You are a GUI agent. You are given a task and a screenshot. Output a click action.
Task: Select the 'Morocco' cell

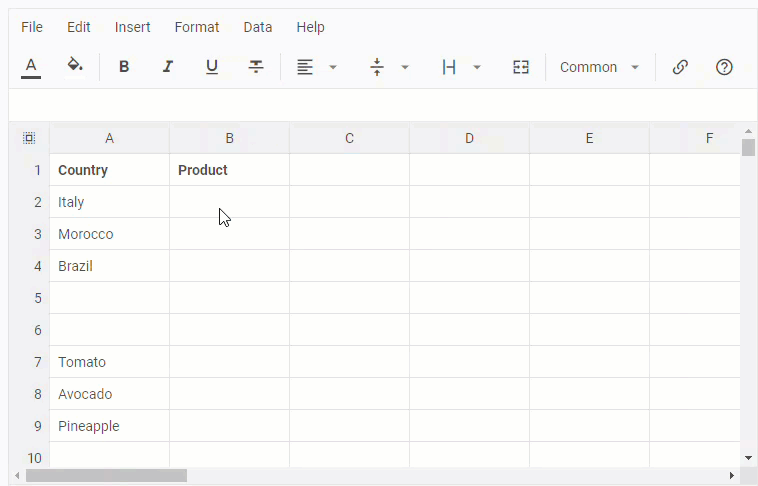pos(110,234)
